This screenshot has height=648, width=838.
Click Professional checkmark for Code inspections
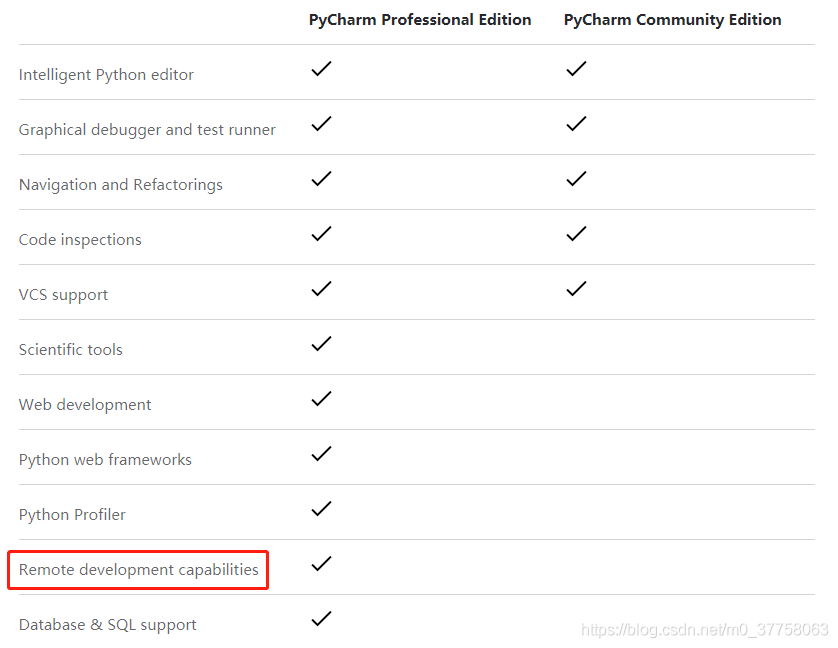321,234
